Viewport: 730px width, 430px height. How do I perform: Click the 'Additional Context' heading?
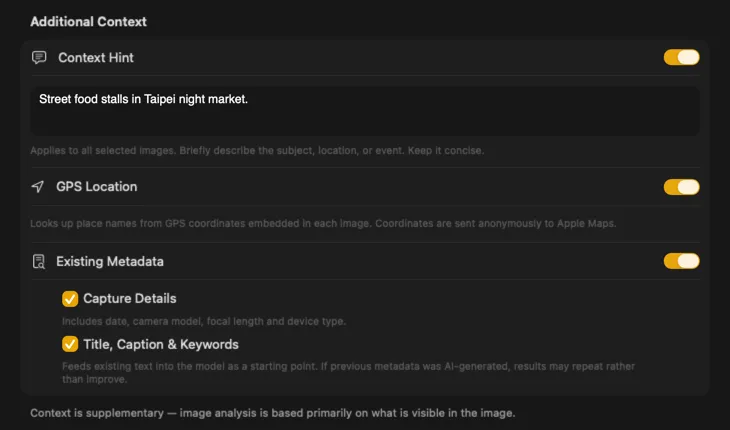coord(88,21)
